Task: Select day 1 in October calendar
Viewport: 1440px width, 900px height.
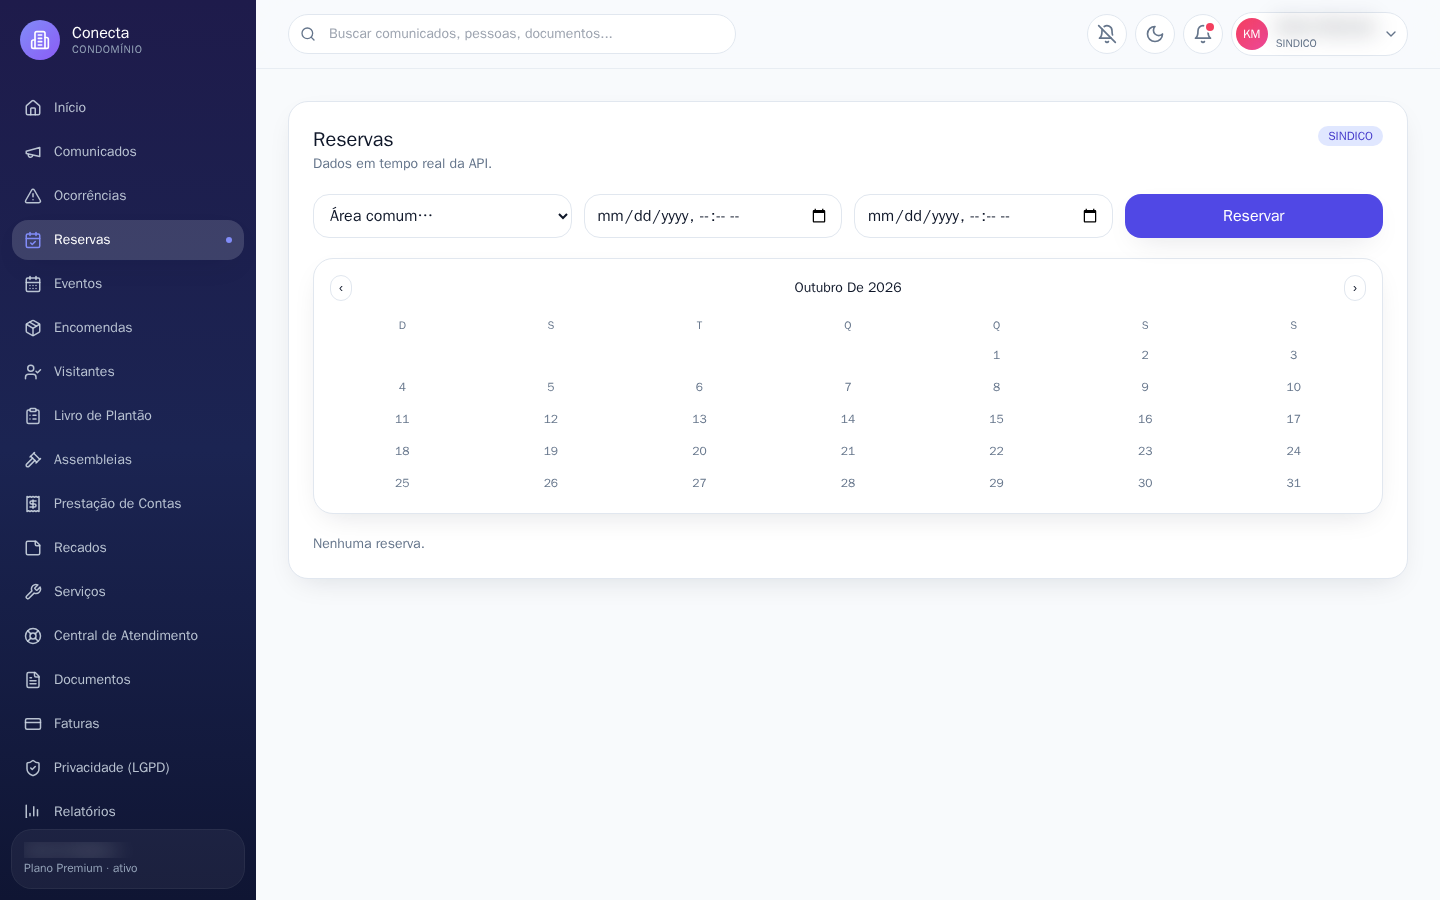Action: click(x=996, y=355)
